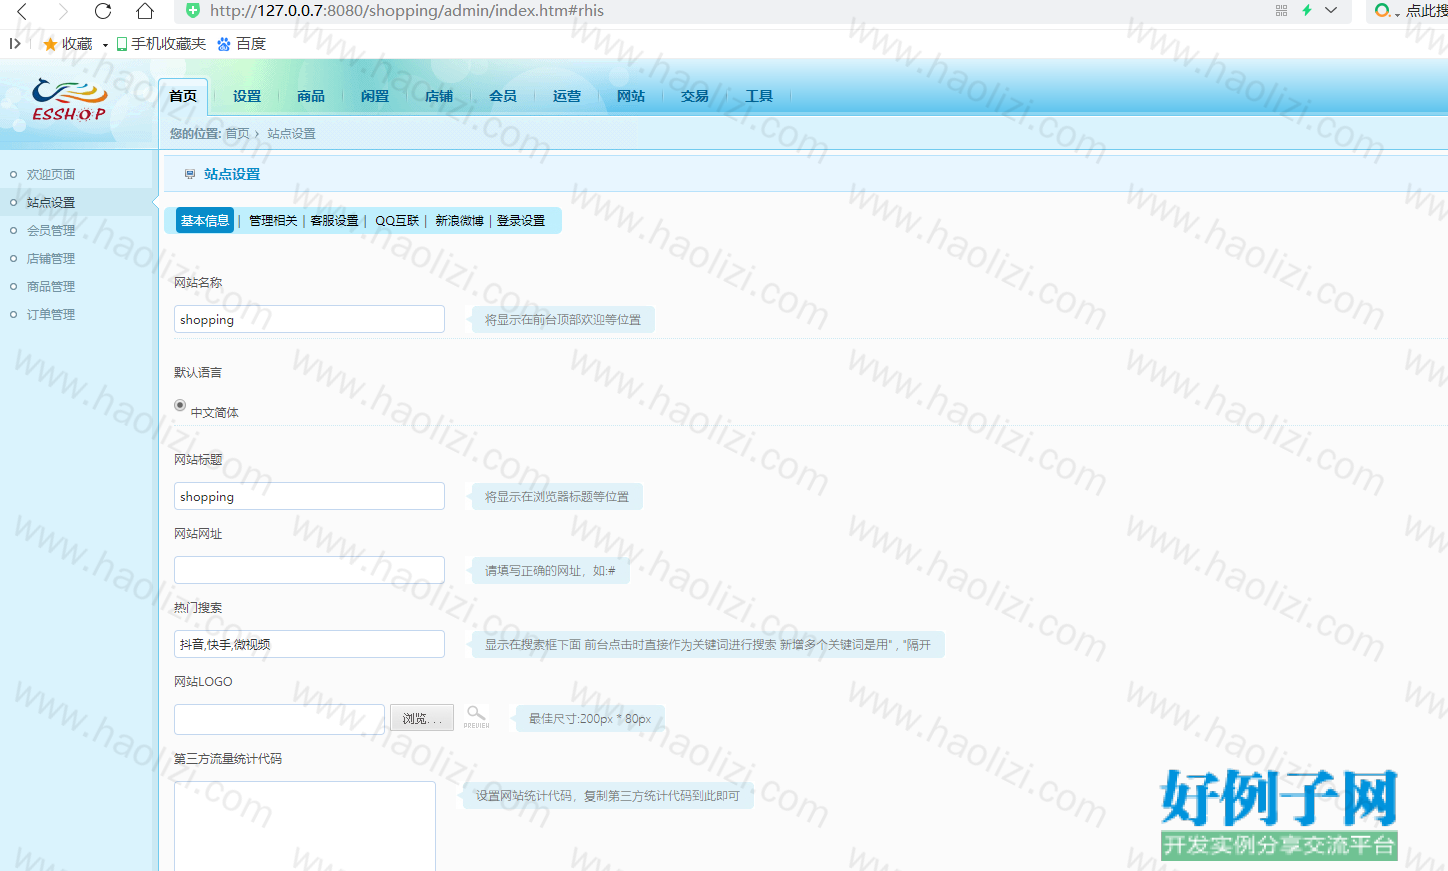Click the 点此搜 search box

(1426, 11)
